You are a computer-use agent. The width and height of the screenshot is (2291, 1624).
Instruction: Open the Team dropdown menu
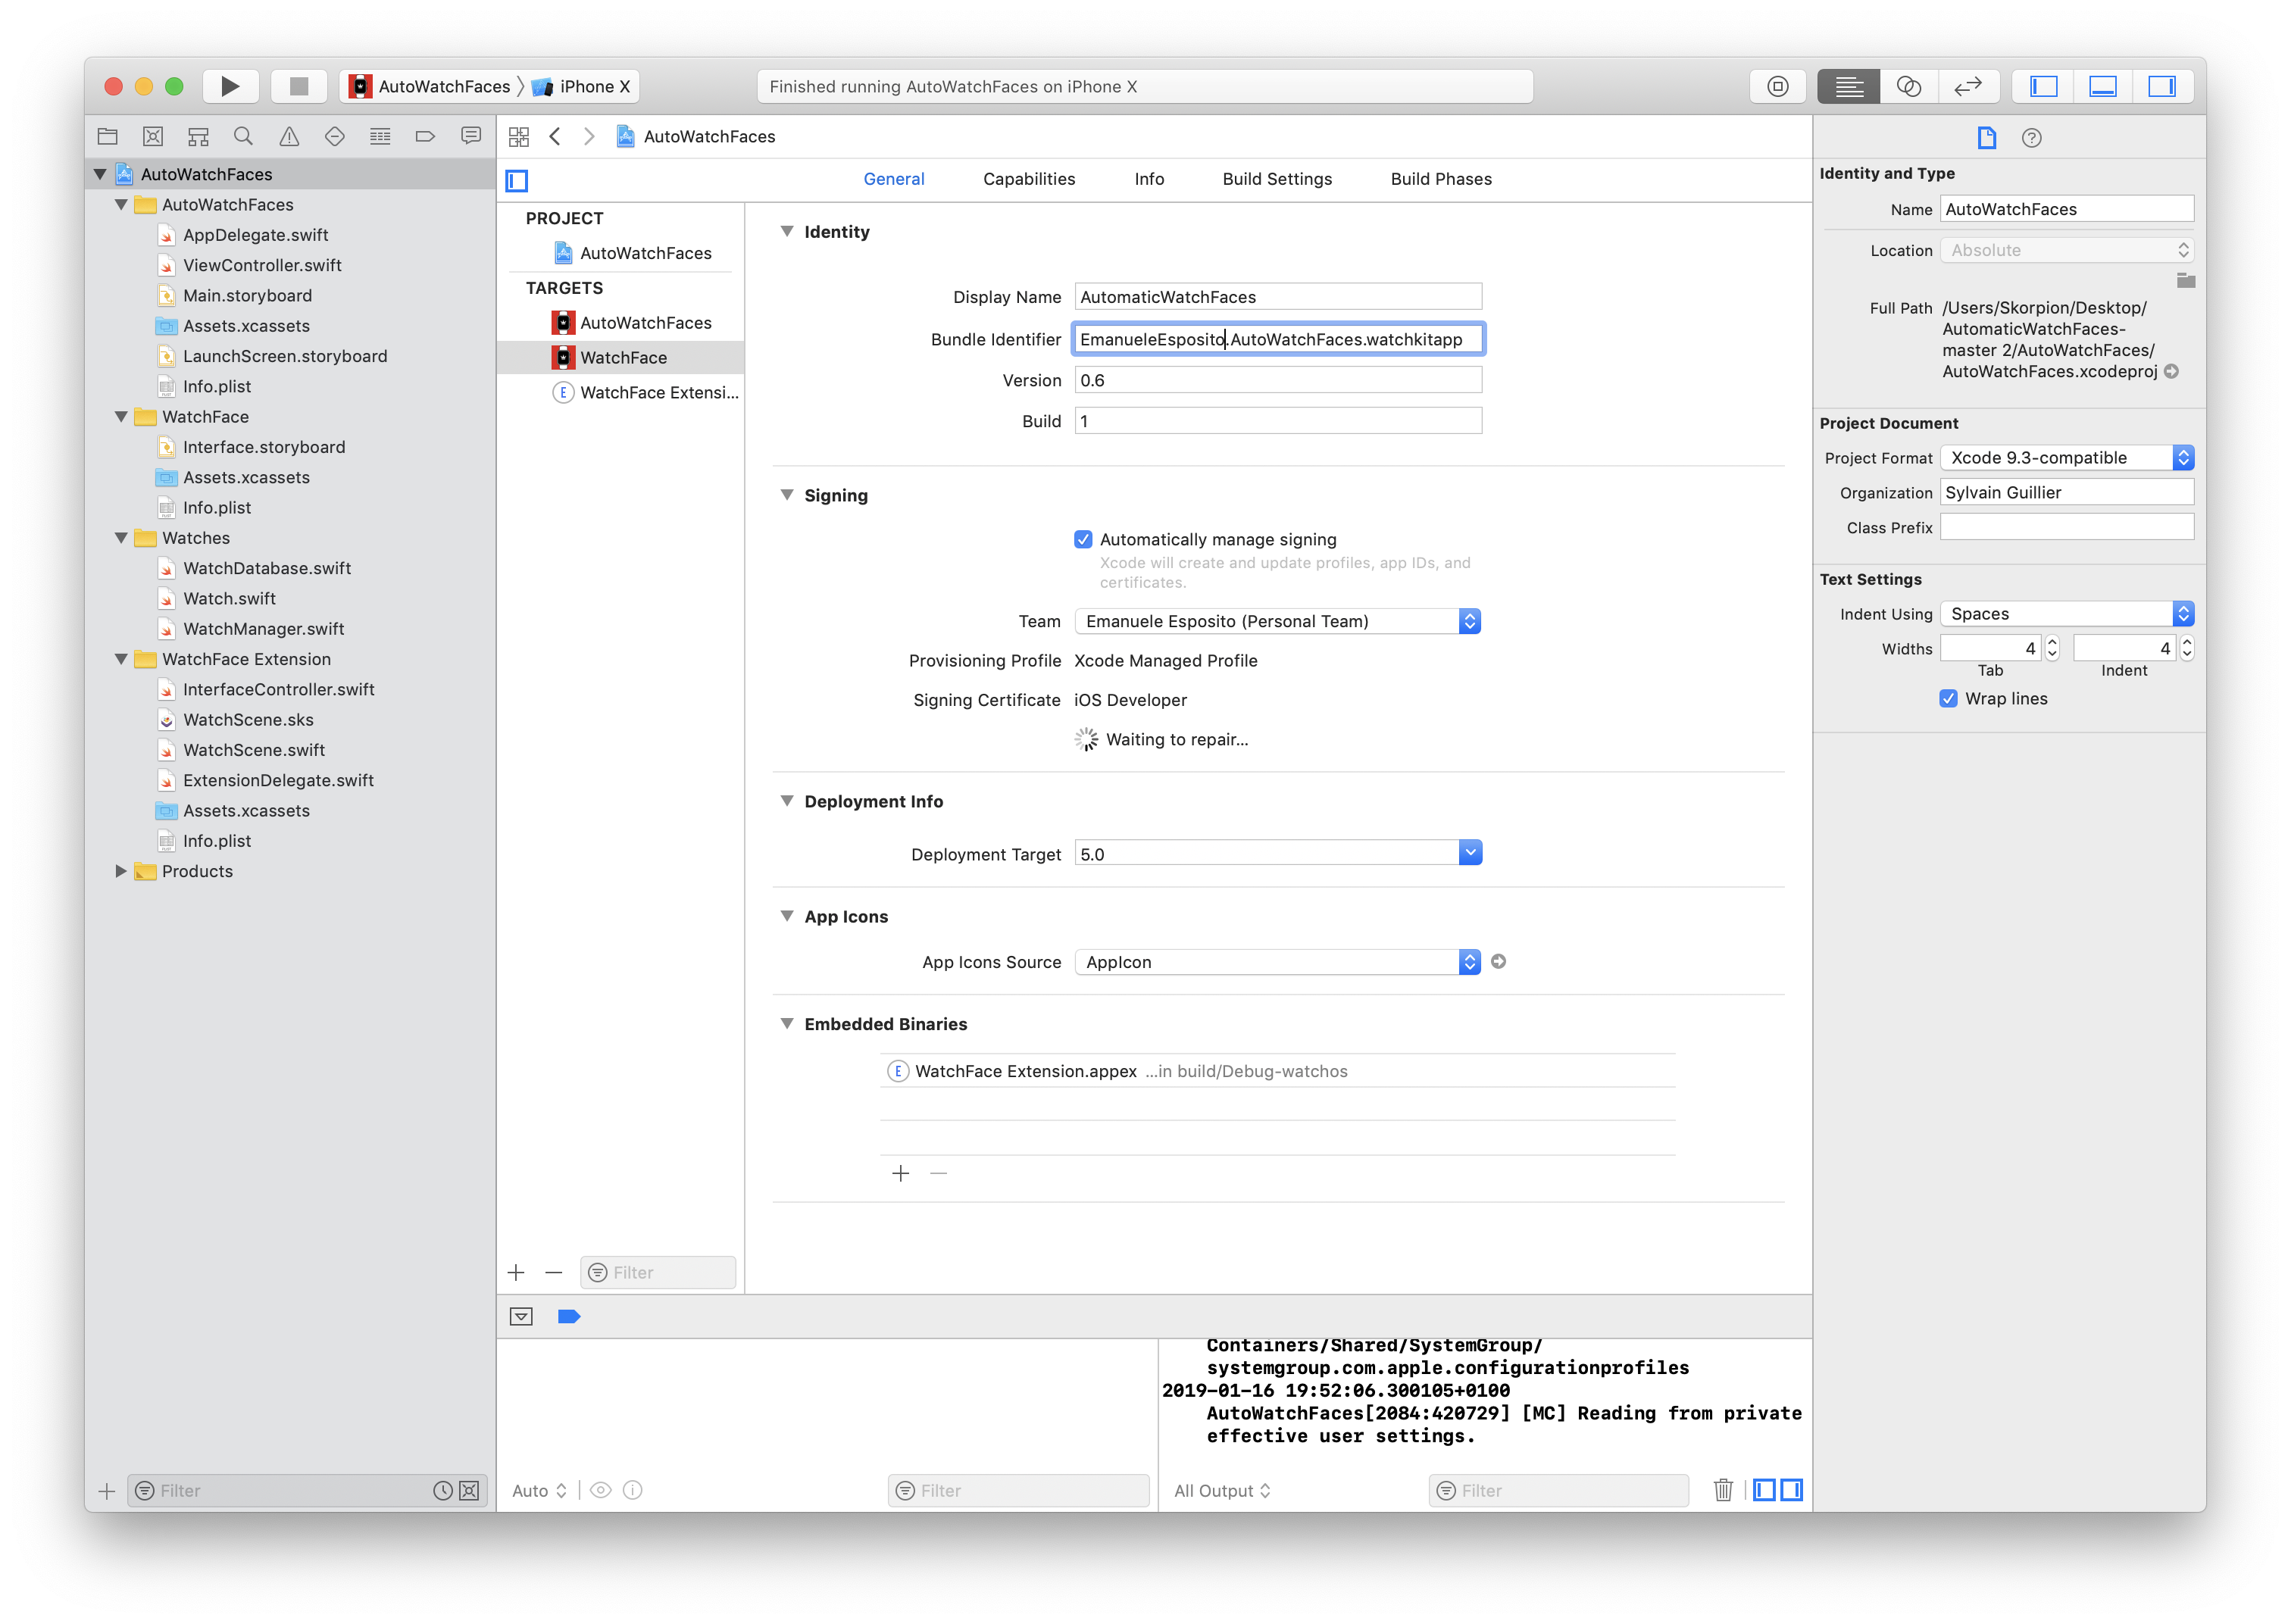tap(1277, 621)
